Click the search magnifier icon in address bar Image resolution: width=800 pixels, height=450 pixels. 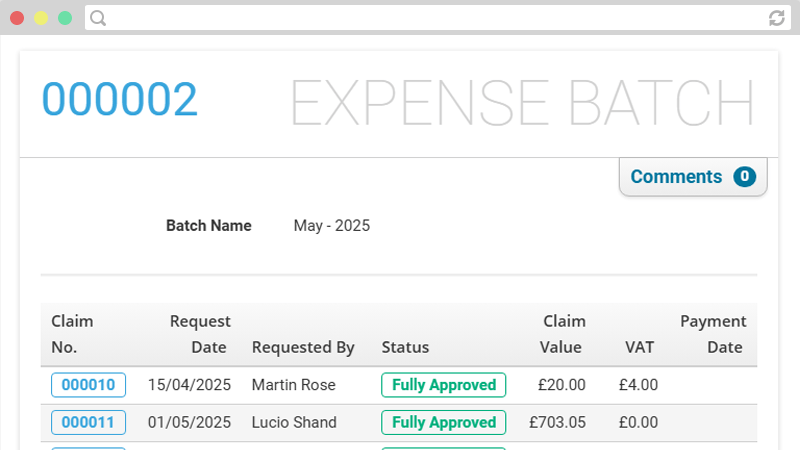pos(98,18)
